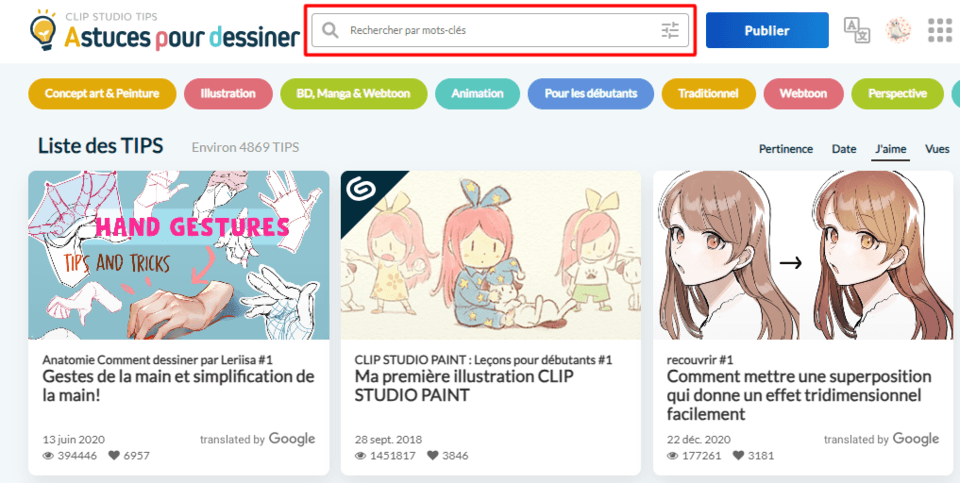Click the Publier button

point(767,30)
